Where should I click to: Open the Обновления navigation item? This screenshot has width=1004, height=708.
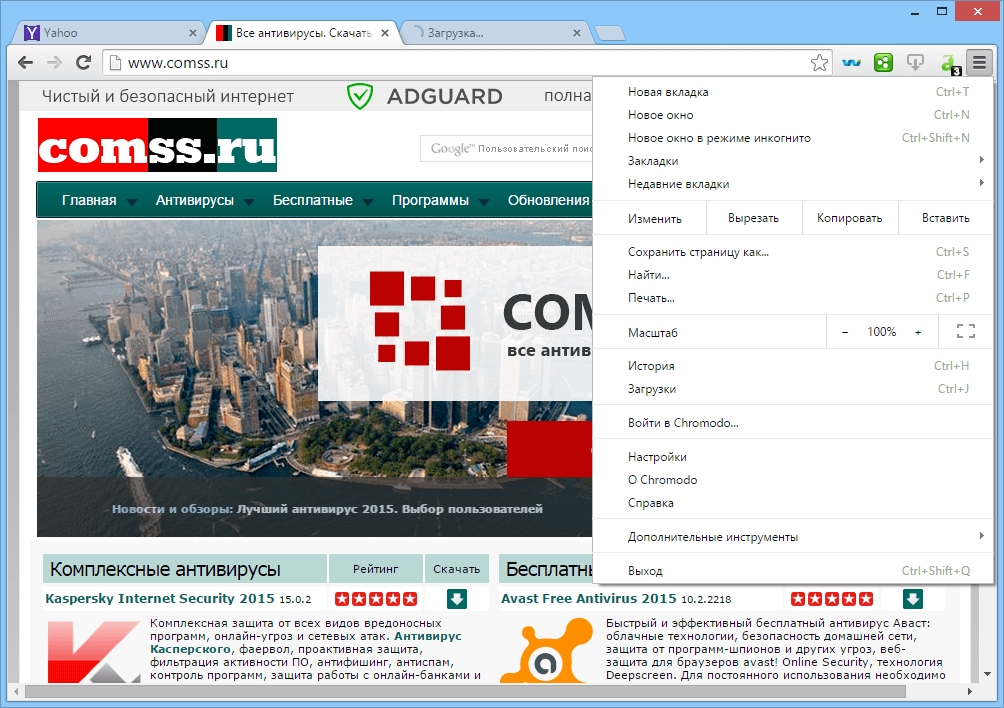pyautogui.click(x=548, y=200)
